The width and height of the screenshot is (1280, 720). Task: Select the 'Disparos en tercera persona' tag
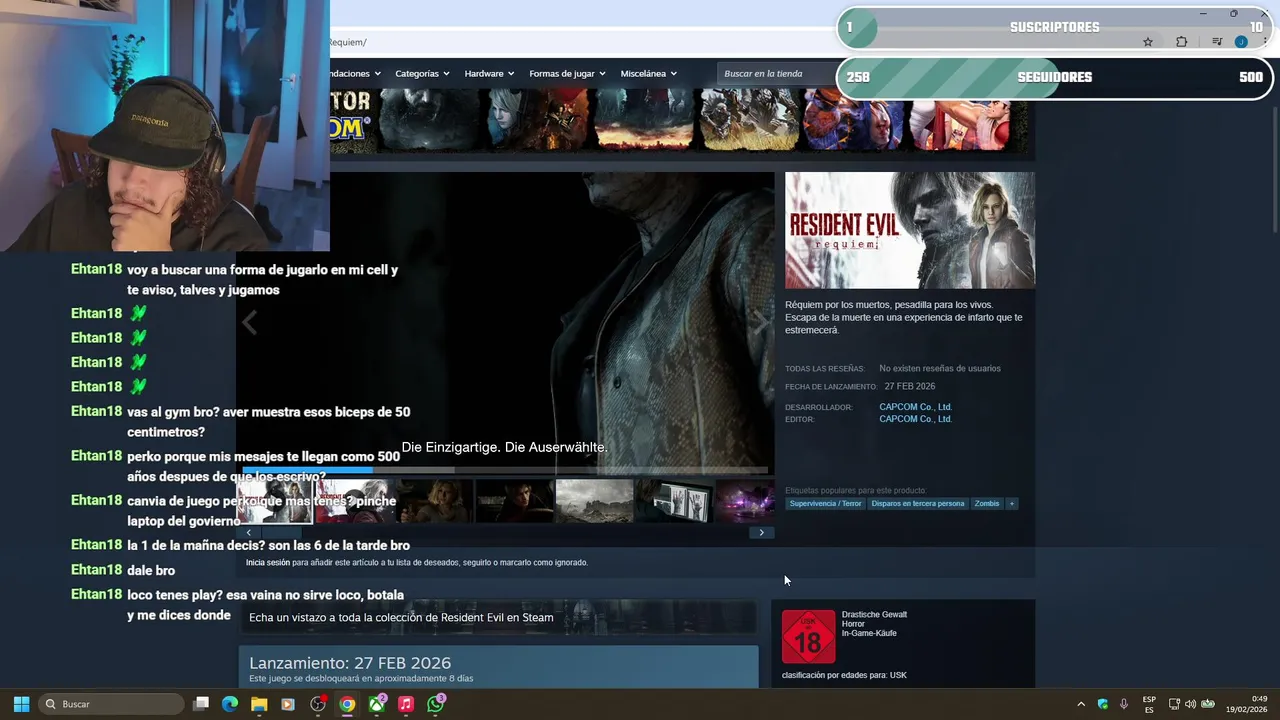point(918,504)
